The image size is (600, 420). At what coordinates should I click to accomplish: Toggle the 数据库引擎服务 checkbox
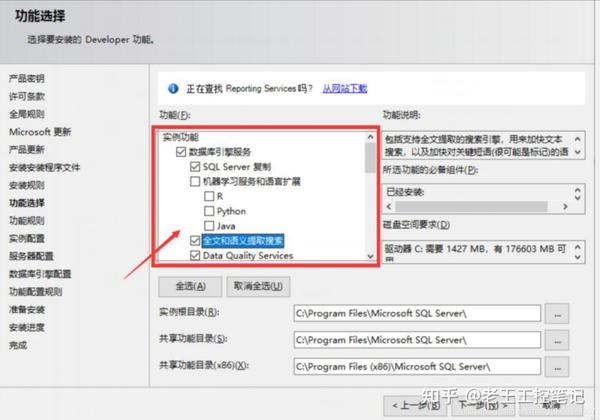point(181,152)
